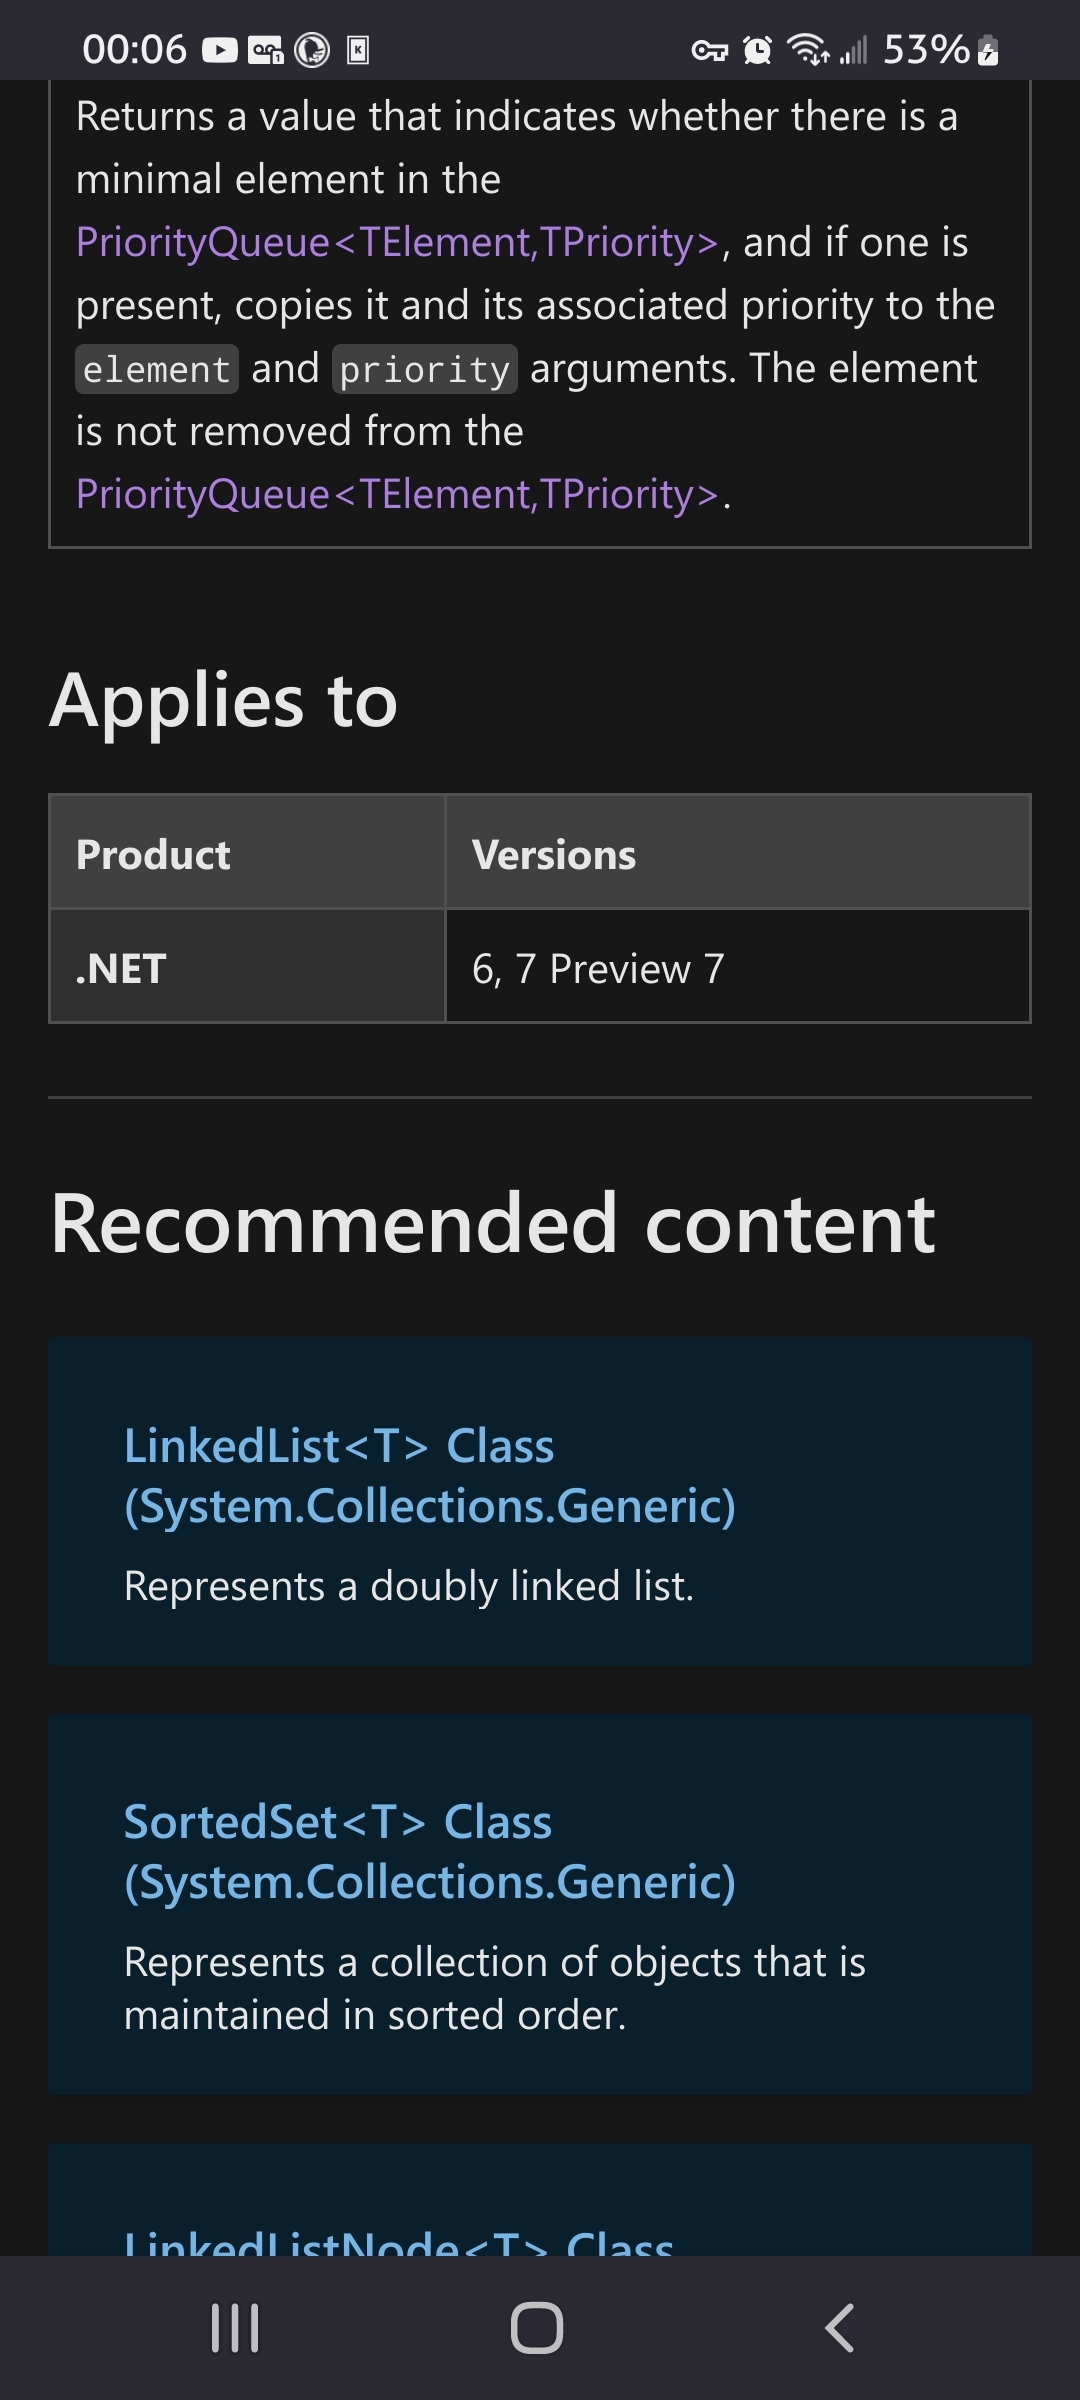Open LinkedList<T> Class recommended link
Screen dimensions: 1080x2400
click(x=429, y=1475)
